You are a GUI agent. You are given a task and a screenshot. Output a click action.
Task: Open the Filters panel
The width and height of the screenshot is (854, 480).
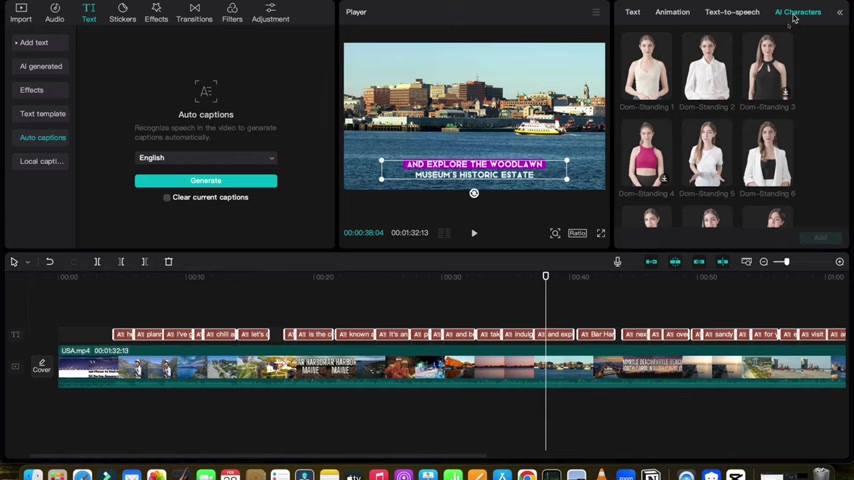[x=232, y=12]
